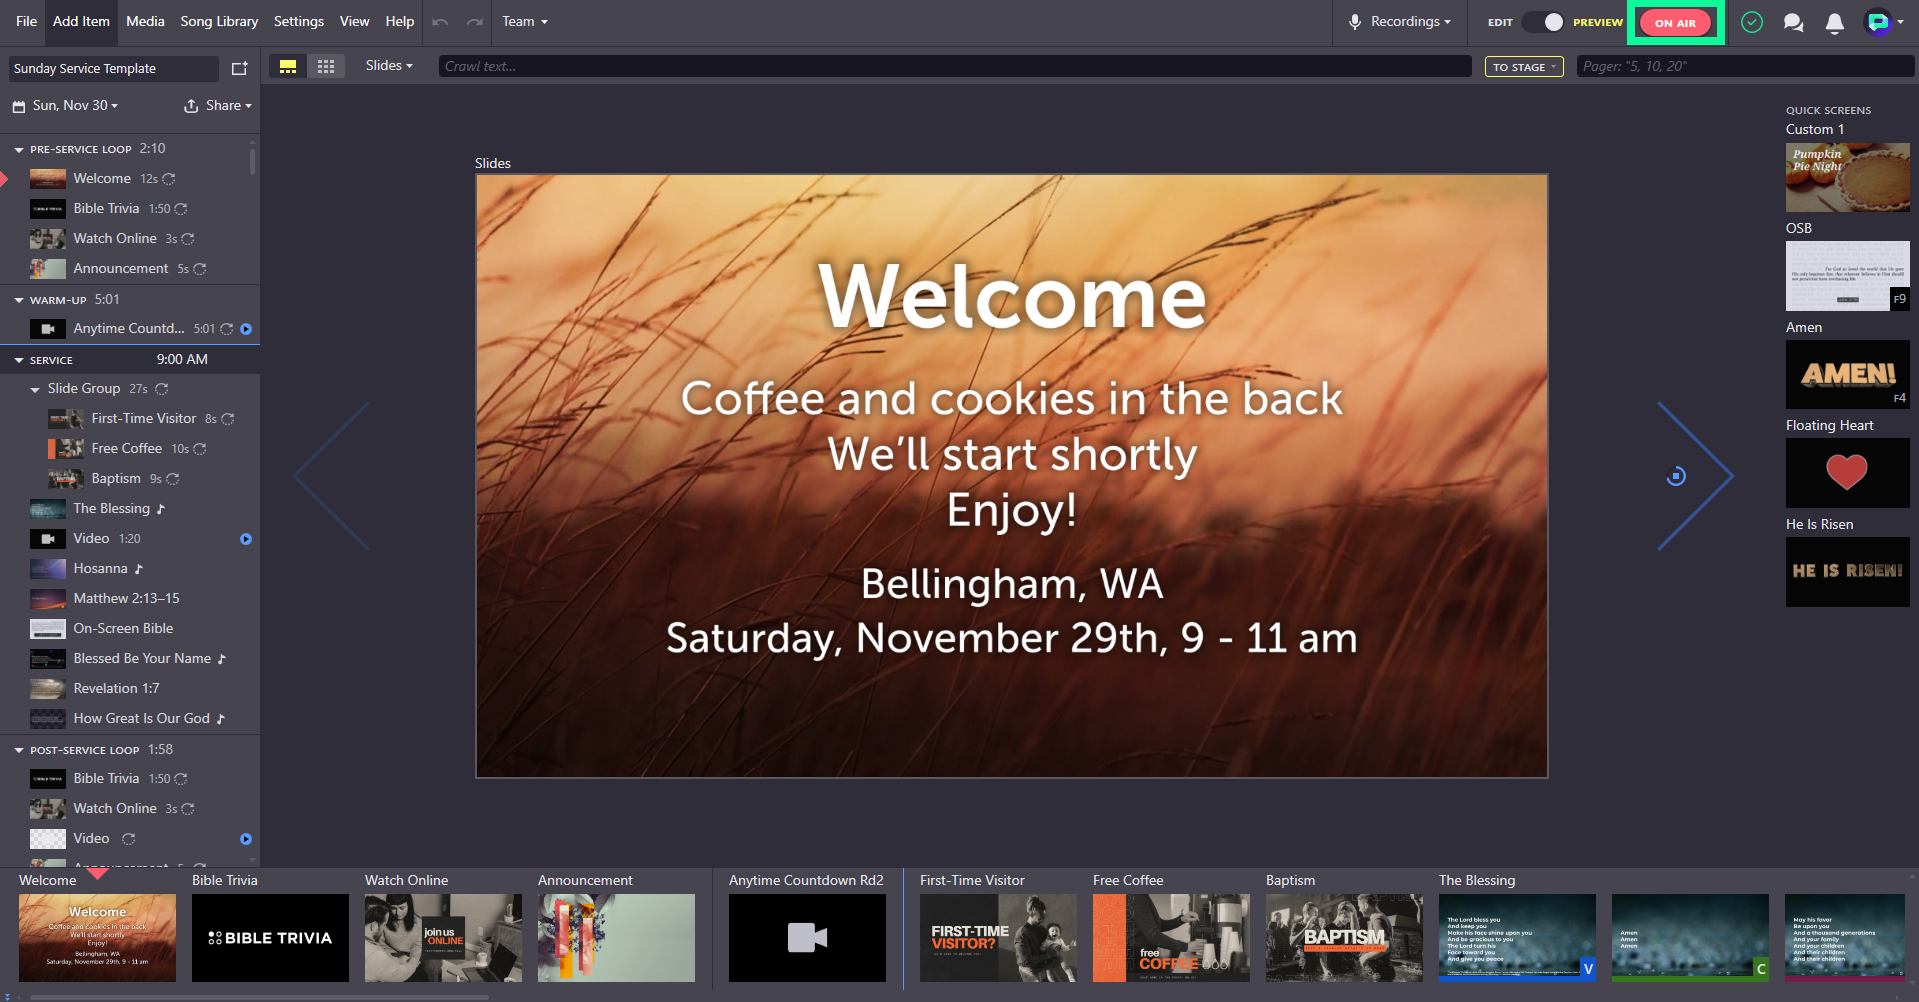
Task: Select Blessed Be Your Name song
Action: tap(130, 659)
